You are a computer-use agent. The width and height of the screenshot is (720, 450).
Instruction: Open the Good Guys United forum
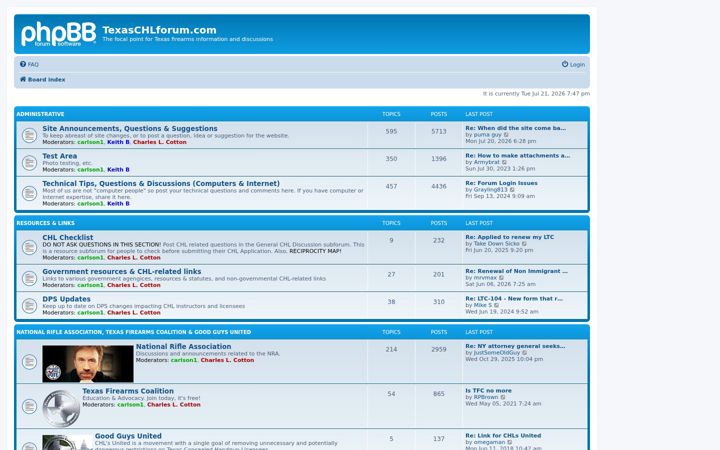[x=128, y=436]
